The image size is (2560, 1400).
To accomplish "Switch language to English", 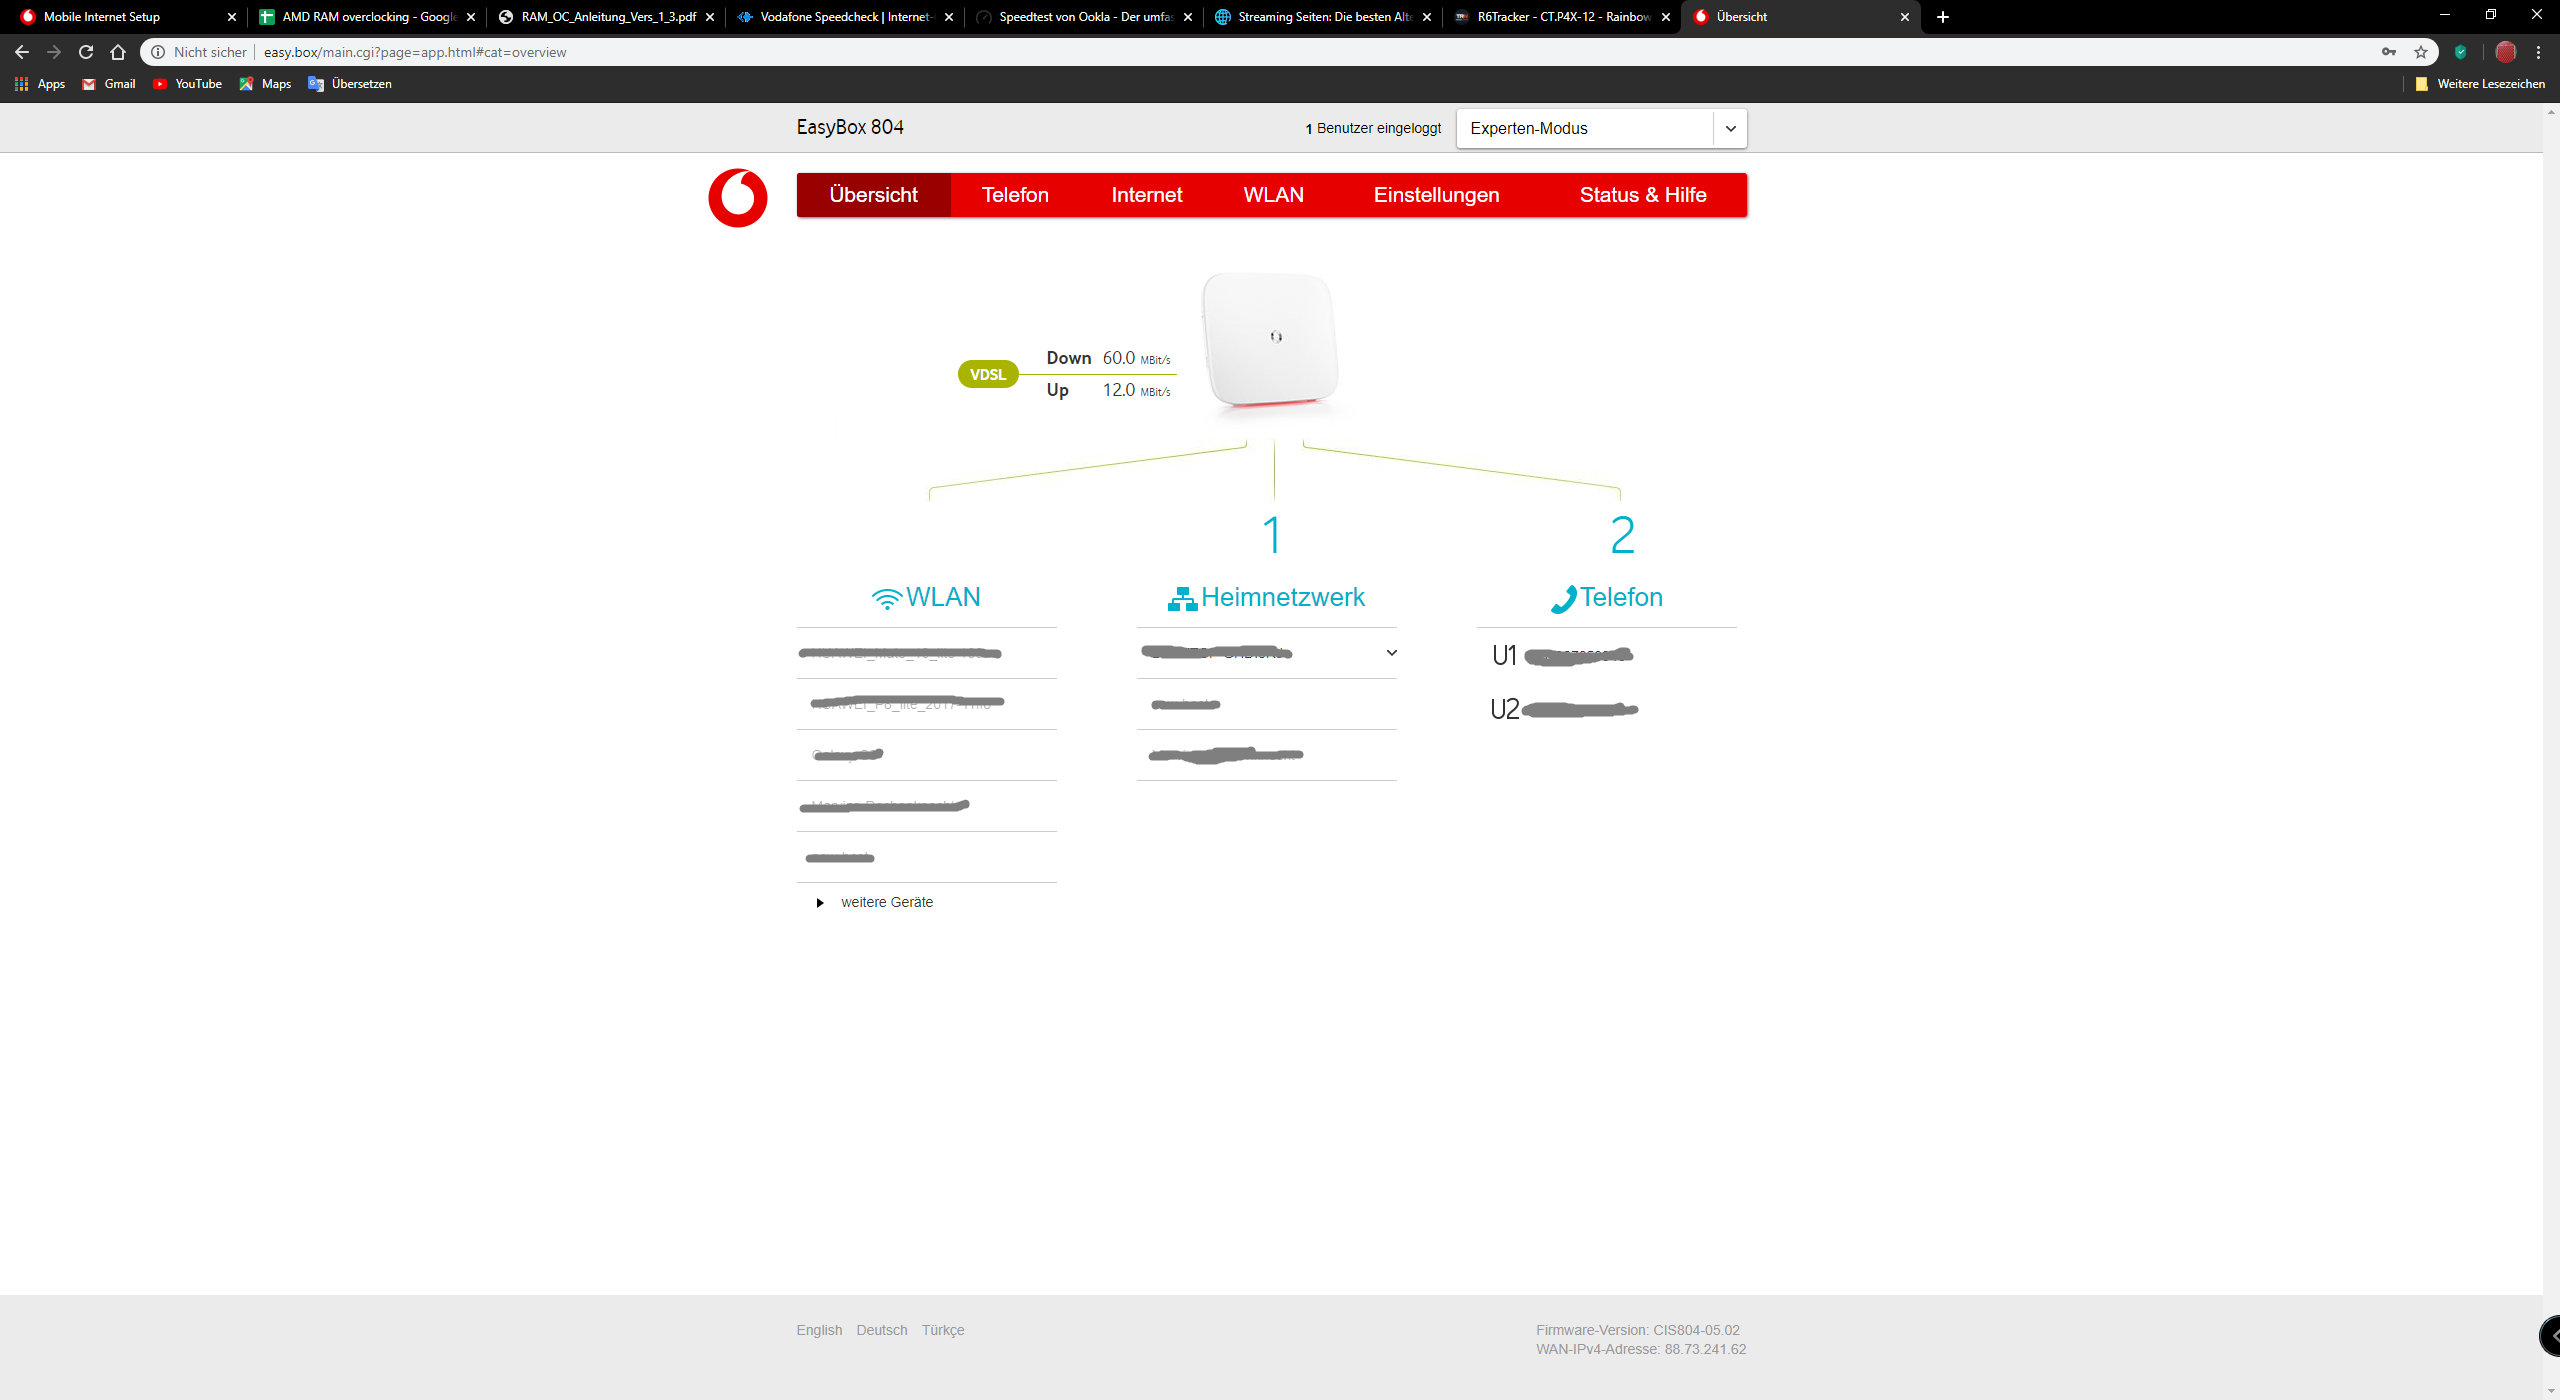I will (x=819, y=1330).
